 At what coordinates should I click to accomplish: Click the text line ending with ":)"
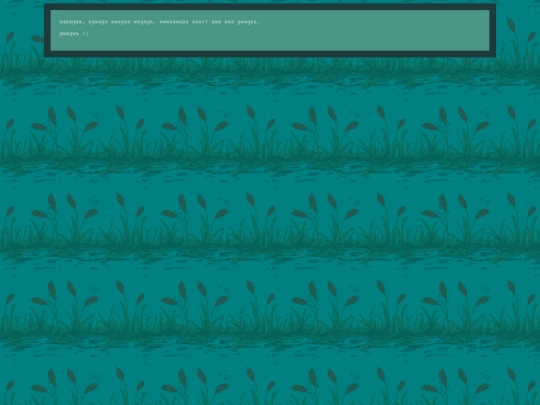click(x=74, y=33)
